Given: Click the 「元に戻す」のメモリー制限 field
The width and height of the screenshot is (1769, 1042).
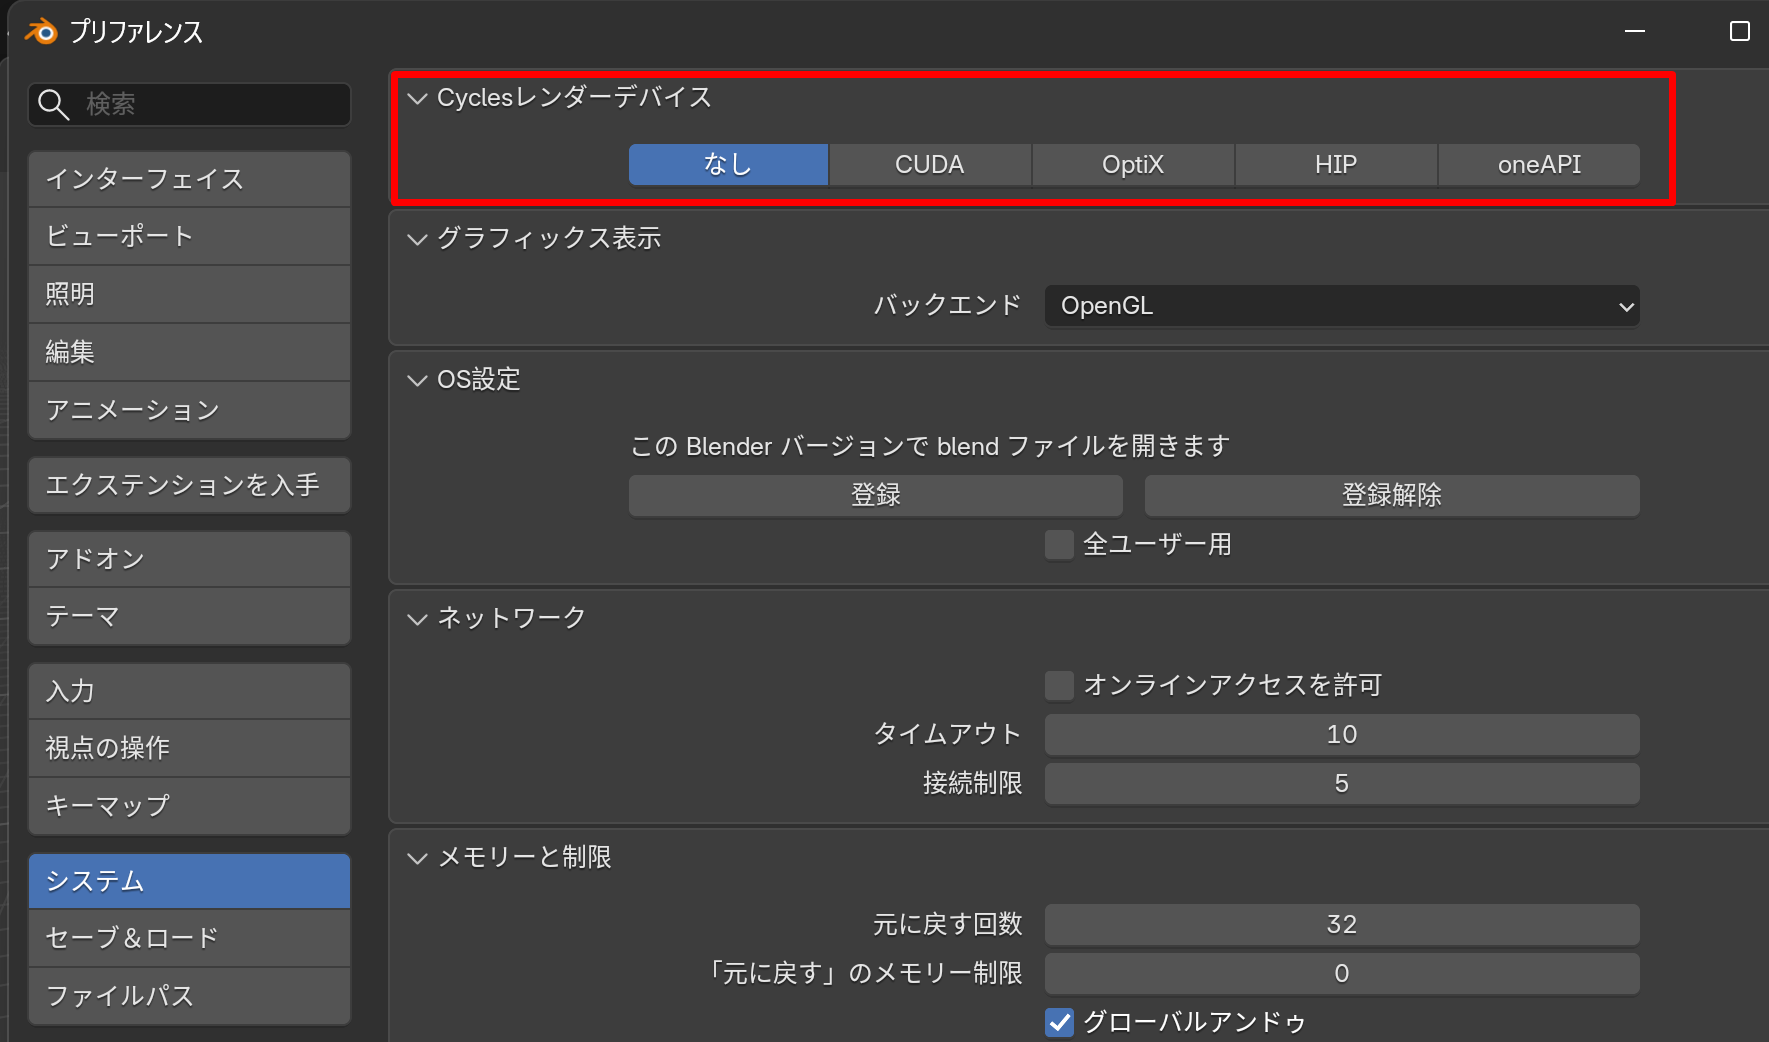Looking at the screenshot, I should pos(1342,974).
